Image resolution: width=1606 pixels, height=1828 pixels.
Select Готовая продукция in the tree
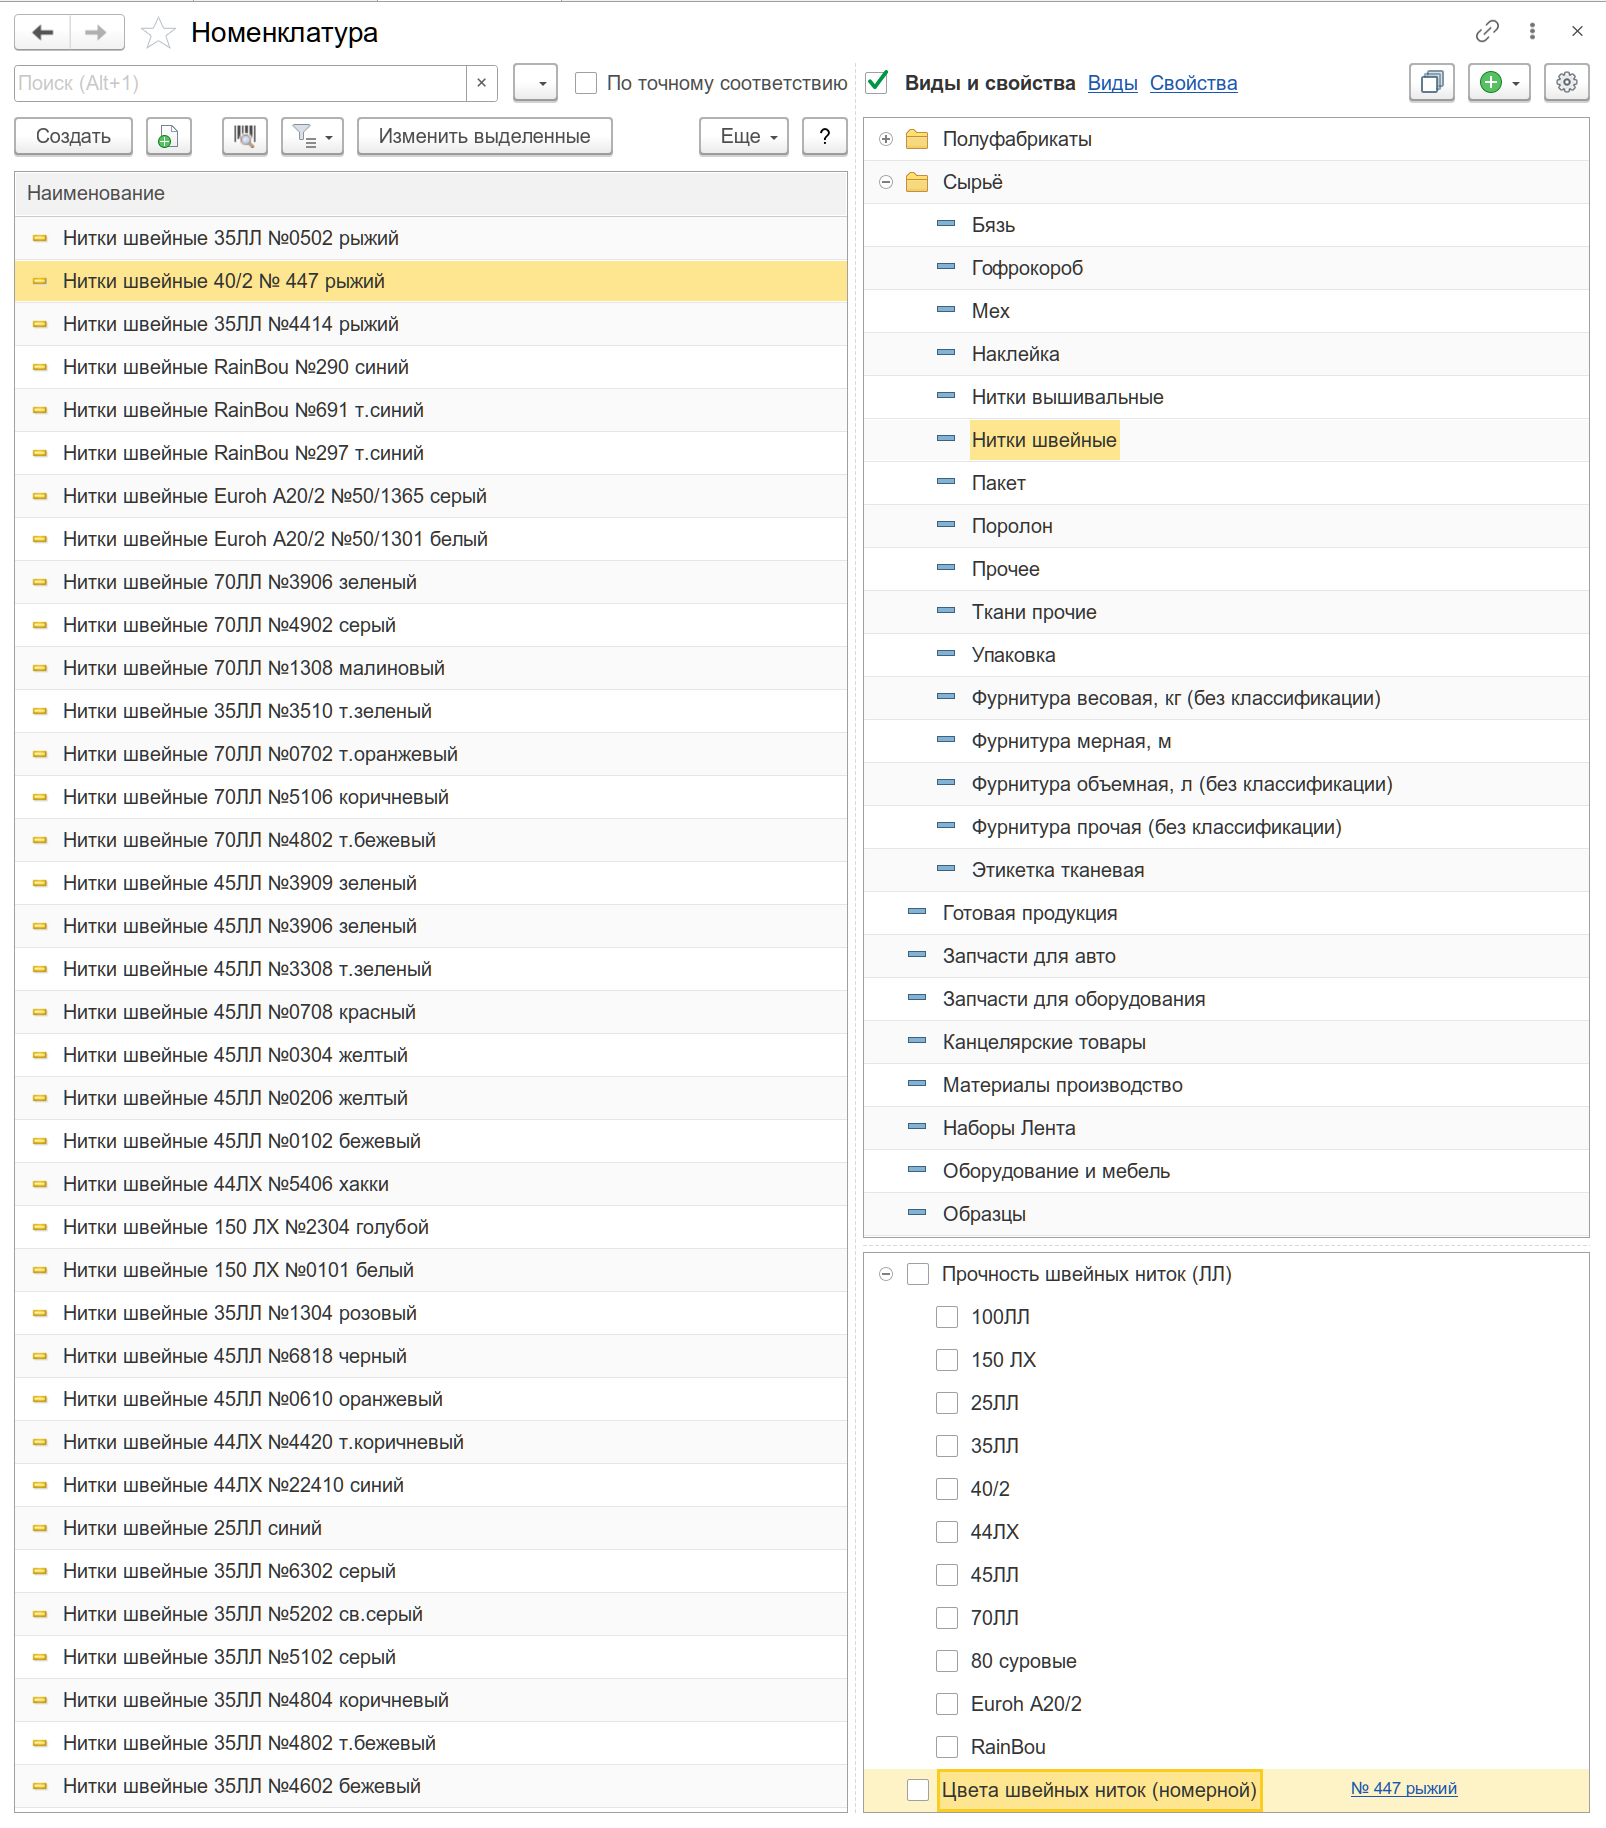click(x=1030, y=913)
